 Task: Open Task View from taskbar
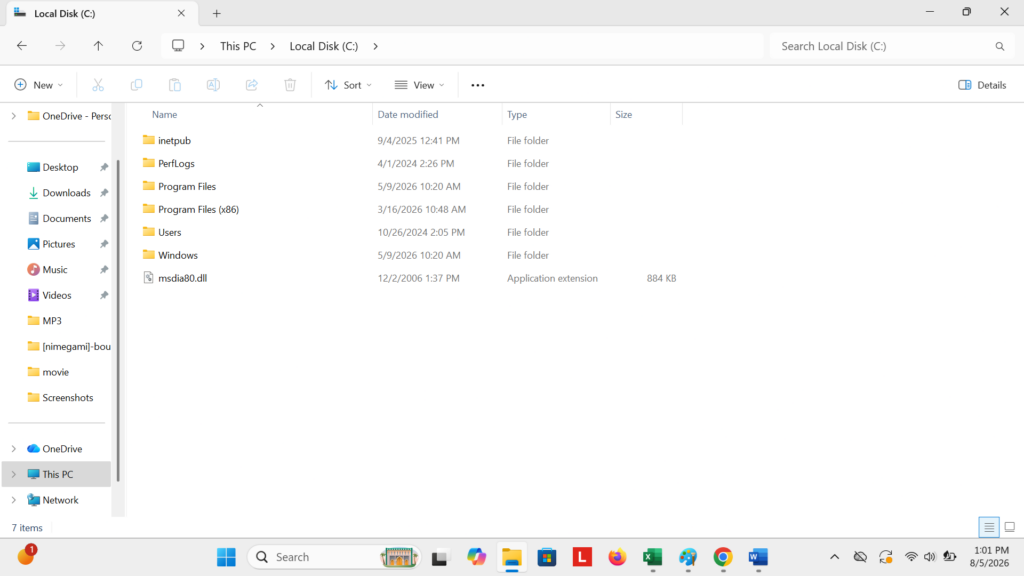440,557
